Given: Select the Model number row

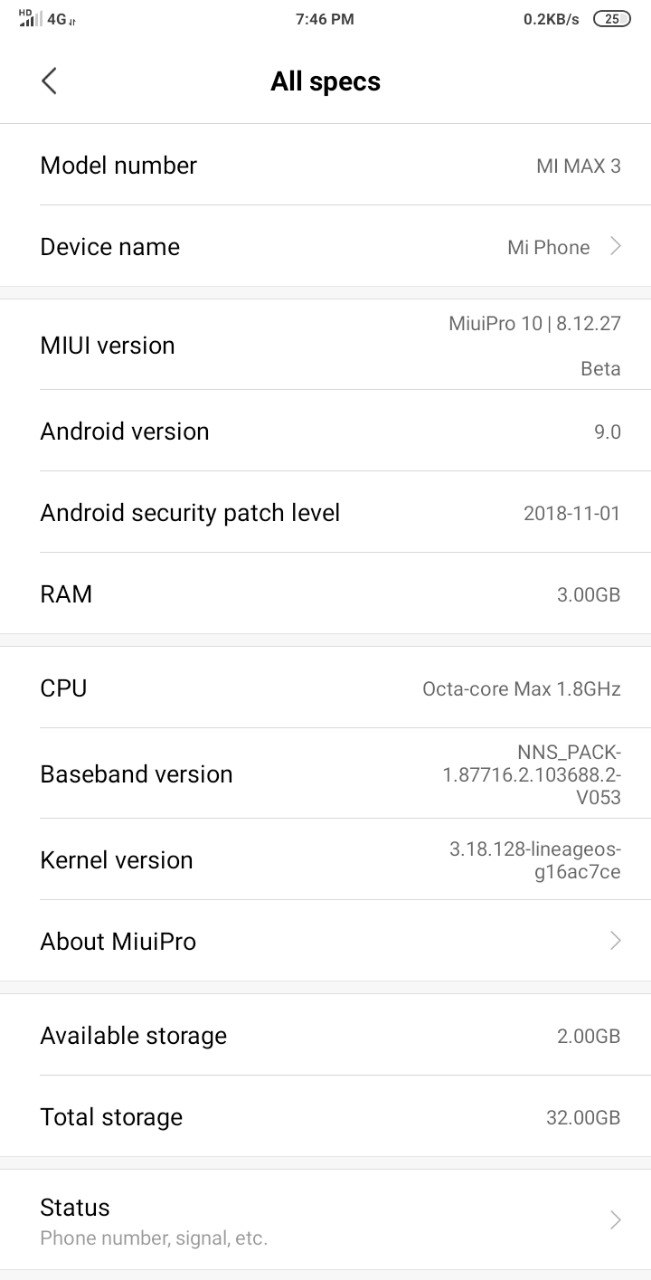Looking at the screenshot, I should pyautogui.click(x=325, y=165).
